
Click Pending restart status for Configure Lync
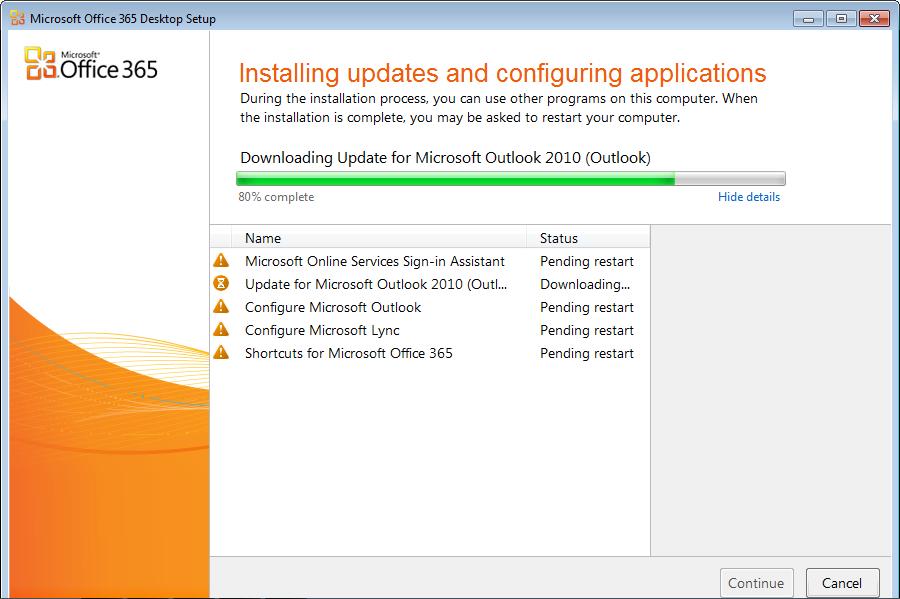tap(587, 330)
